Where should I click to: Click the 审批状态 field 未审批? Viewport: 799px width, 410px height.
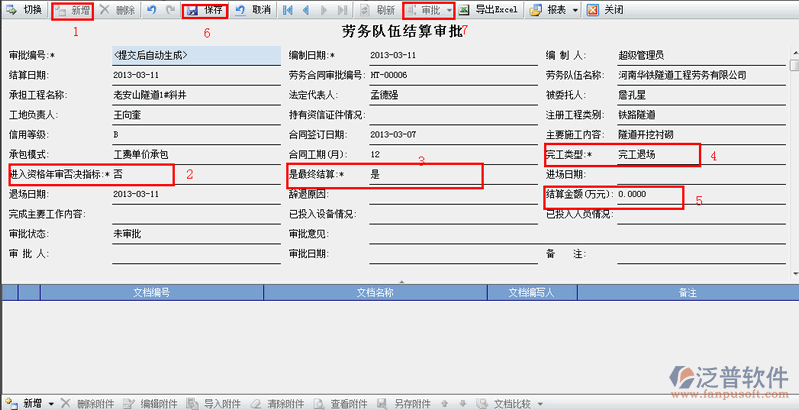coord(196,234)
